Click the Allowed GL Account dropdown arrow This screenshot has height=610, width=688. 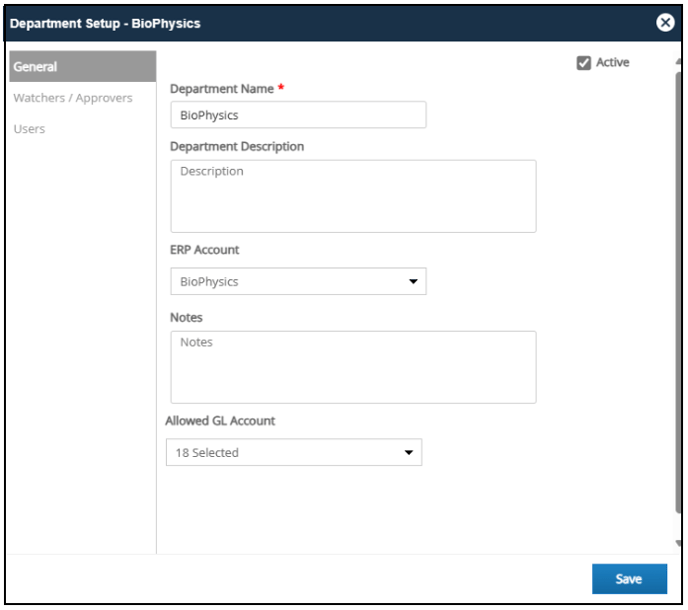pyautogui.click(x=409, y=452)
